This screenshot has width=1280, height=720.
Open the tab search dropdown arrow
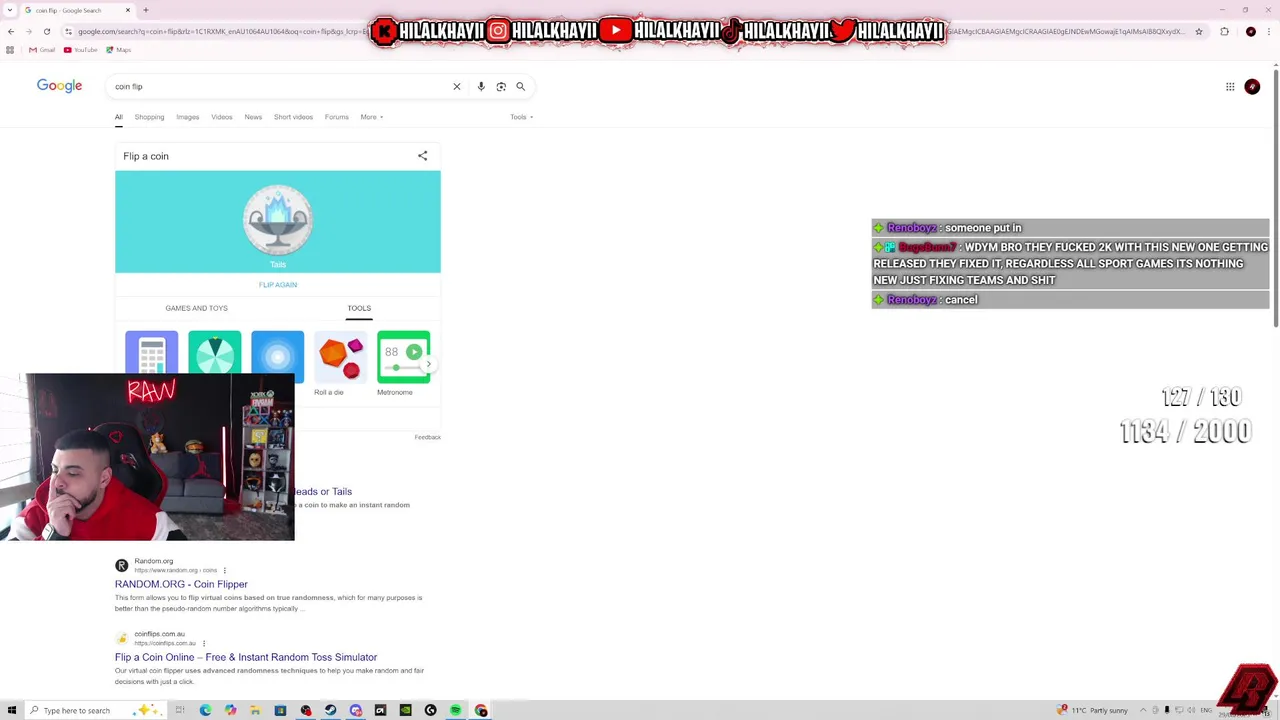pyautogui.click(x=10, y=10)
